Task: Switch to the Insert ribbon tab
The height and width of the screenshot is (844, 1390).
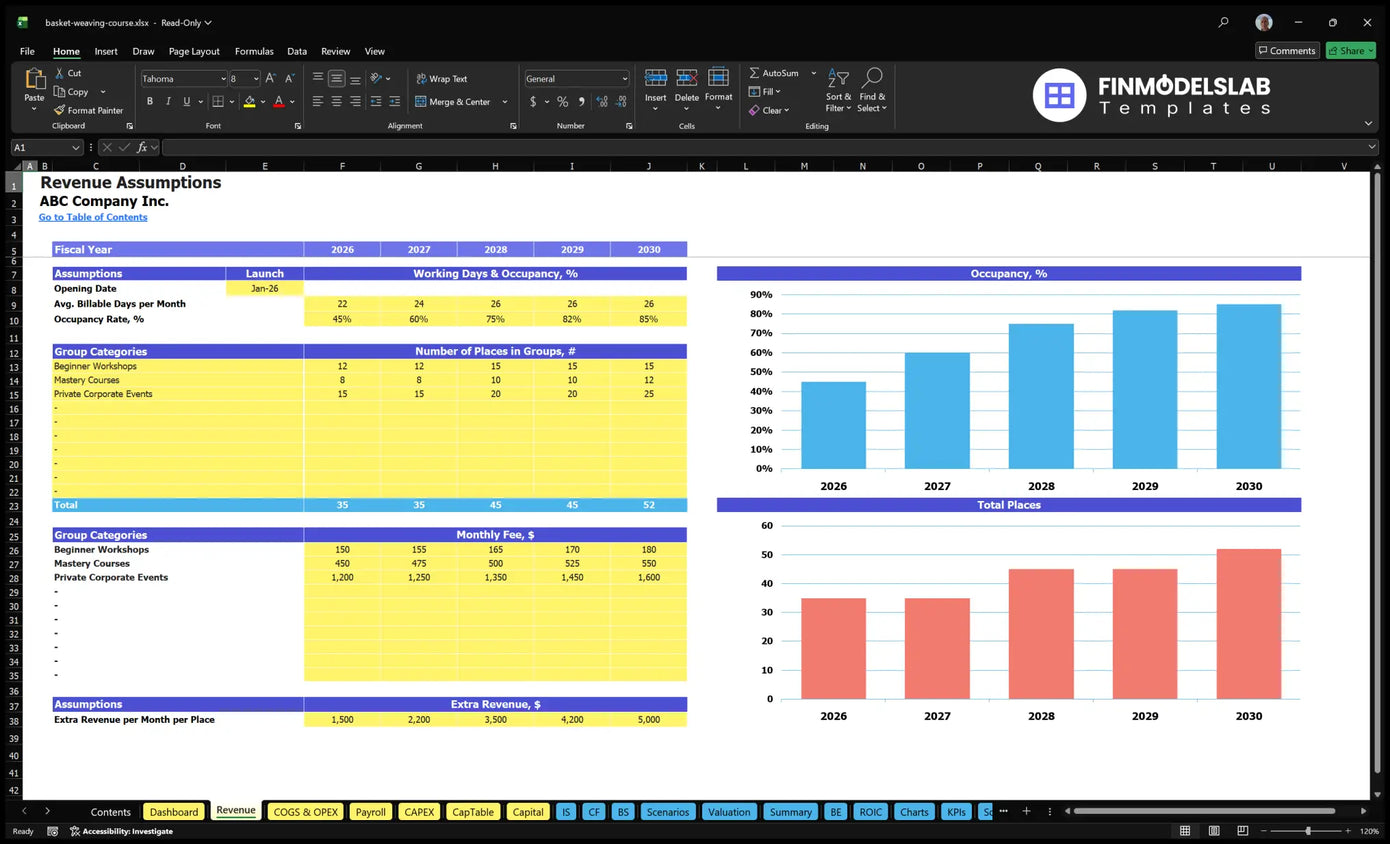Action: [106, 51]
